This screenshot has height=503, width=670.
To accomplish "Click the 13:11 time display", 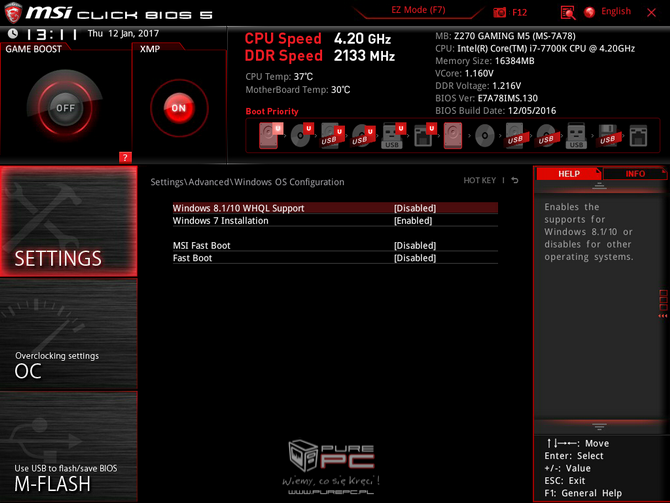I will [x=51, y=34].
